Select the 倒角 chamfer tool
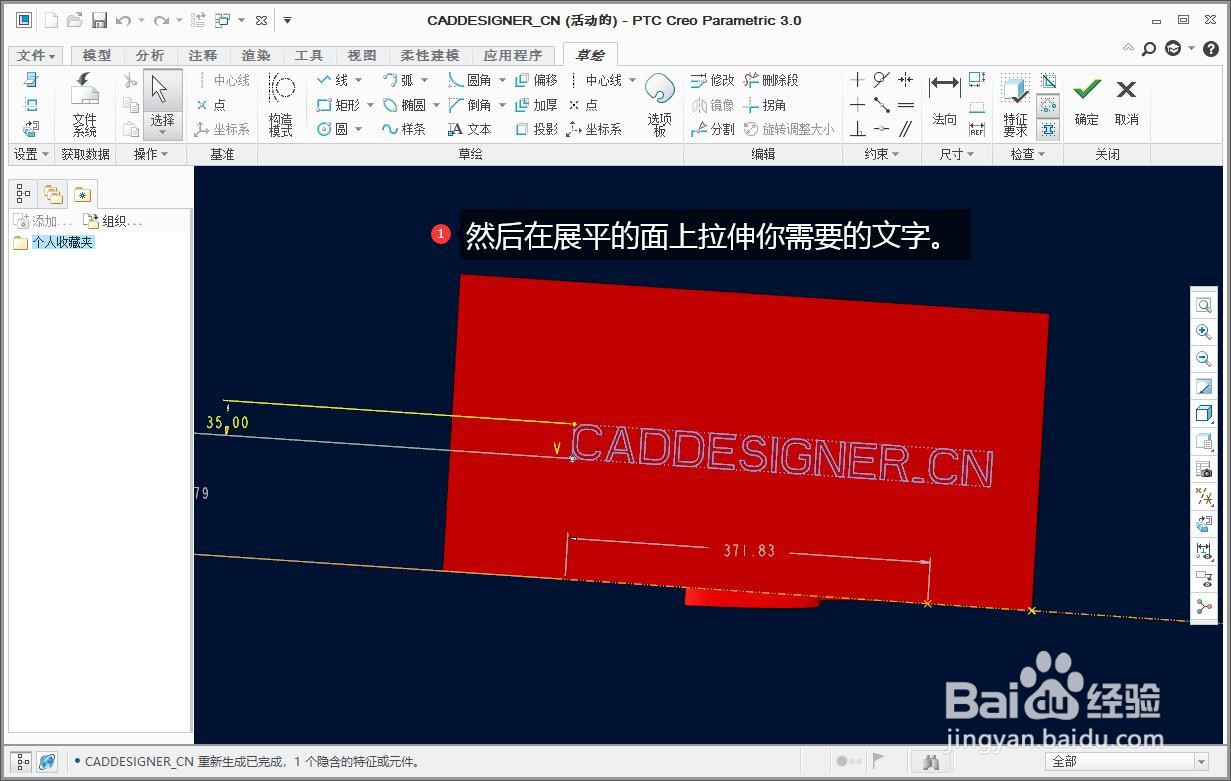Image resolution: width=1231 pixels, height=781 pixels. [470, 105]
